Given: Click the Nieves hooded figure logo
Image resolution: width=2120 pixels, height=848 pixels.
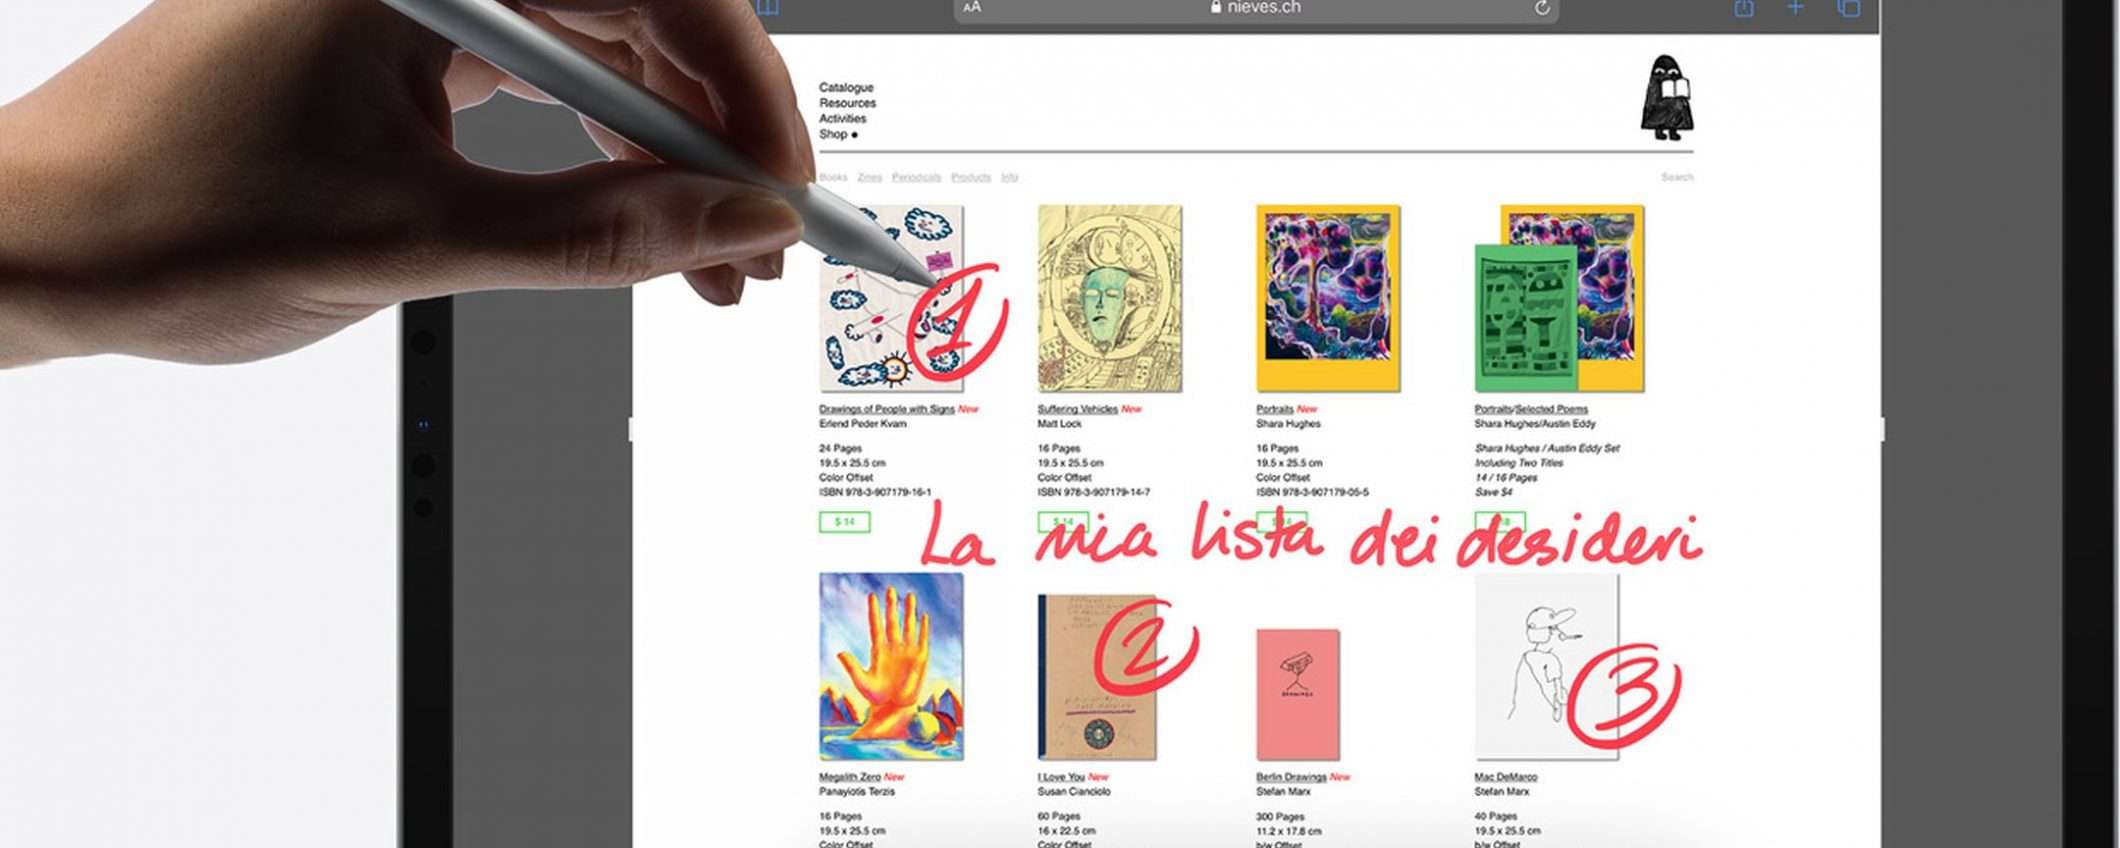Looking at the screenshot, I should tap(1666, 97).
